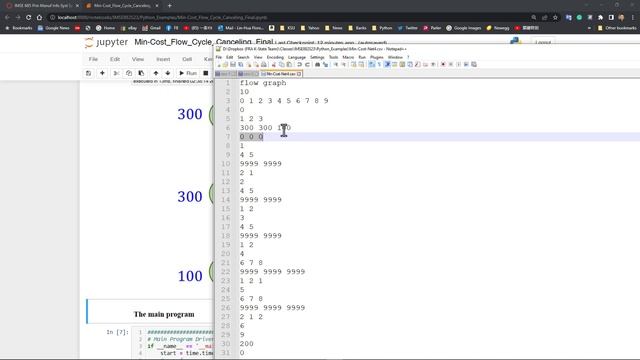Image resolution: width=640 pixels, height=360 pixels.
Task: Click Notepad++ Redo icon
Action: click(x=307, y=64)
